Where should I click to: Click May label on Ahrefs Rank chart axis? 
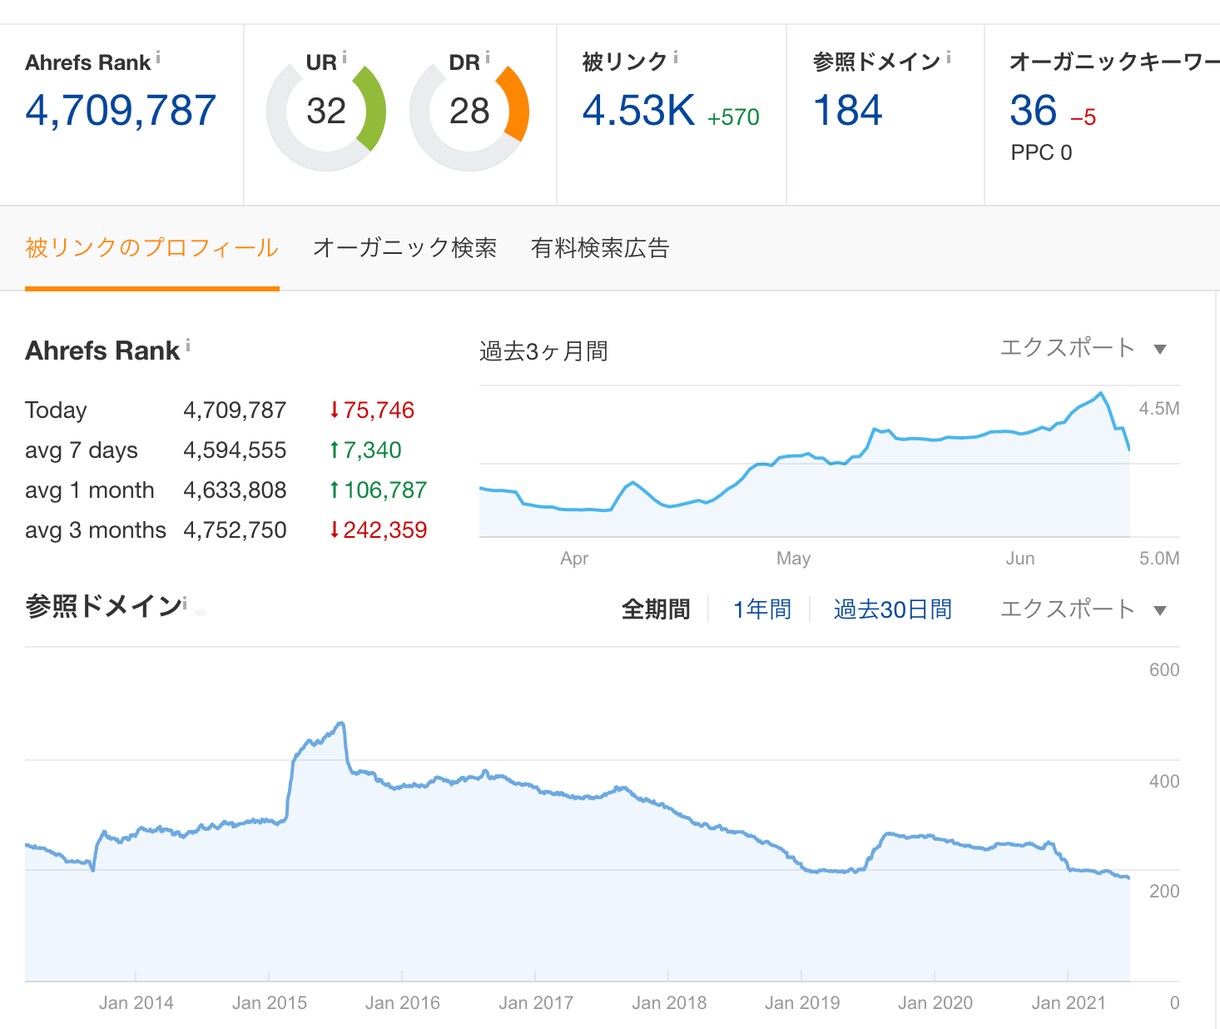tap(793, 558)
